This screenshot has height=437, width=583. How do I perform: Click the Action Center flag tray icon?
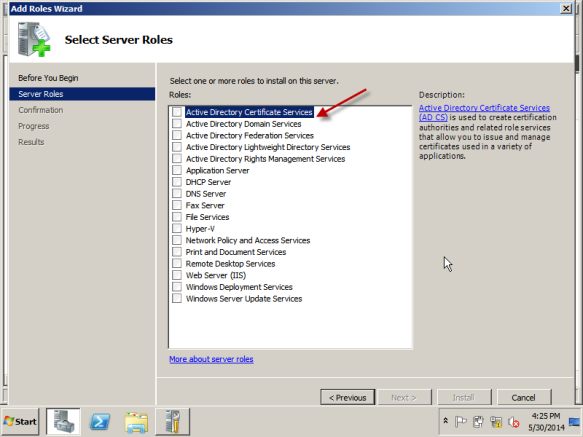tap(460, 422)
